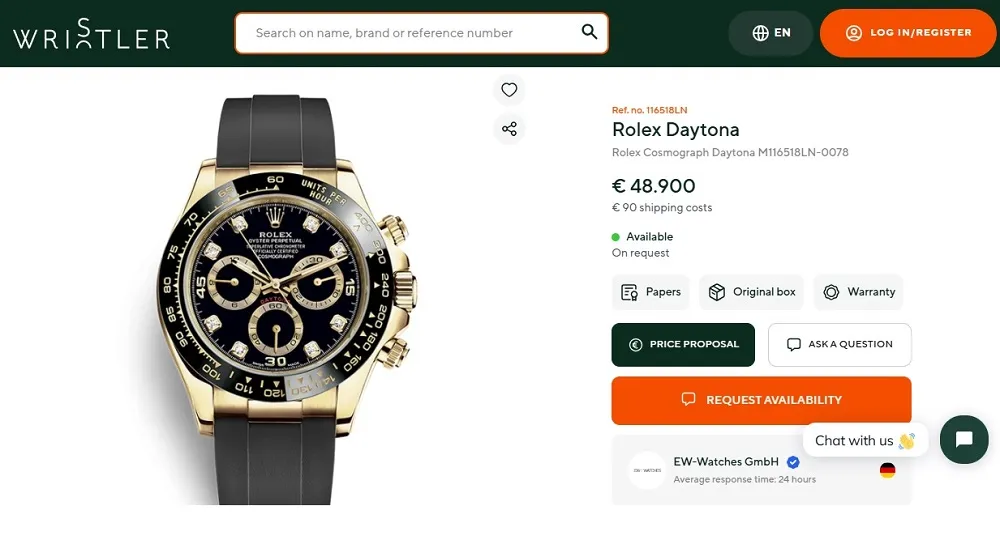The image size is (1000, 540).
Task: Click the Price Proposal button
Action: 683,344
